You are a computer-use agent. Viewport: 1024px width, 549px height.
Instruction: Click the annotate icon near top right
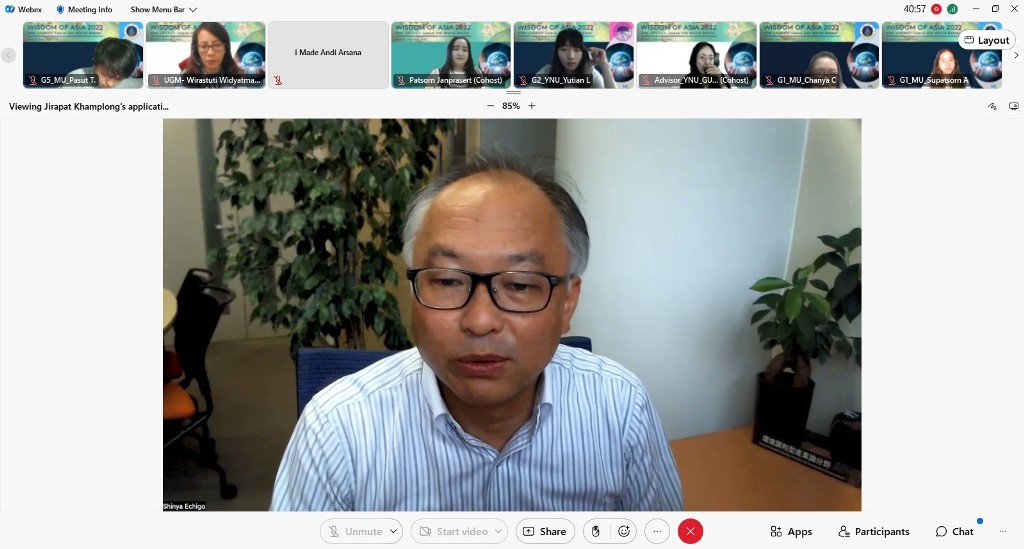tap(992, 106)
